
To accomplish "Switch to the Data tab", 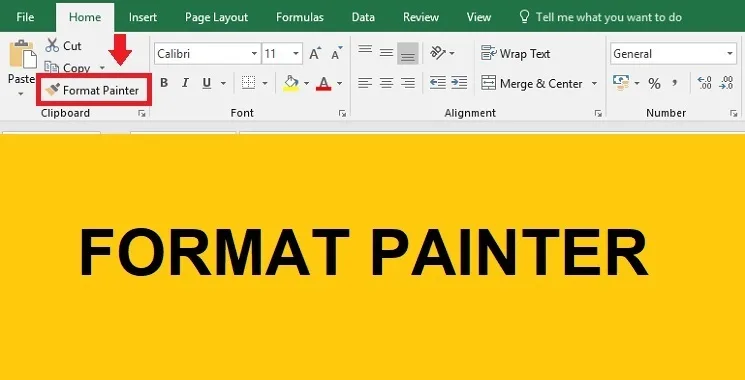I will tap(363, 18).
